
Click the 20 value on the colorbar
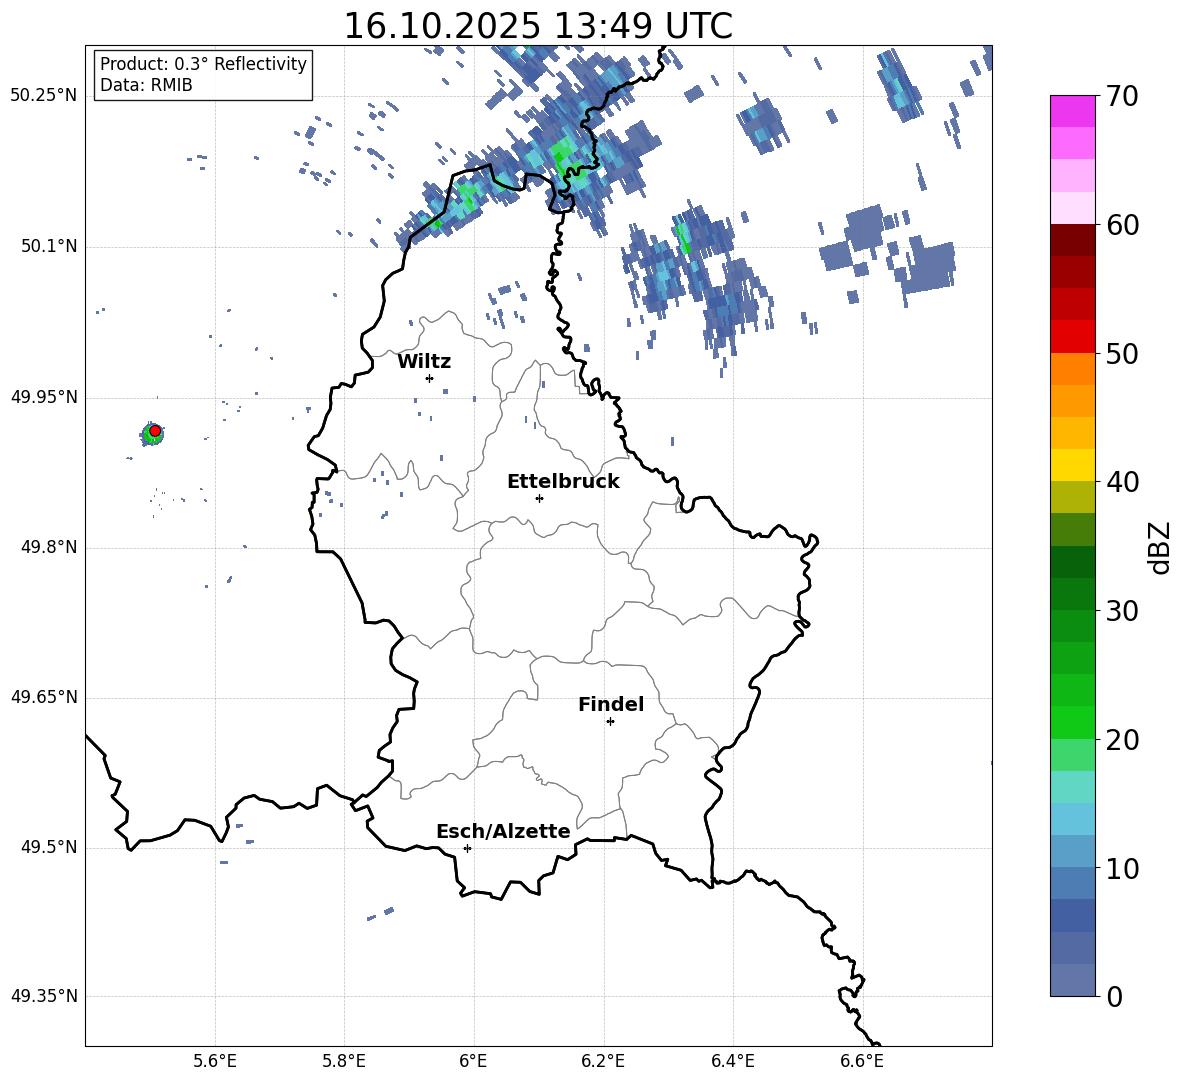(x=1122, y=740)
